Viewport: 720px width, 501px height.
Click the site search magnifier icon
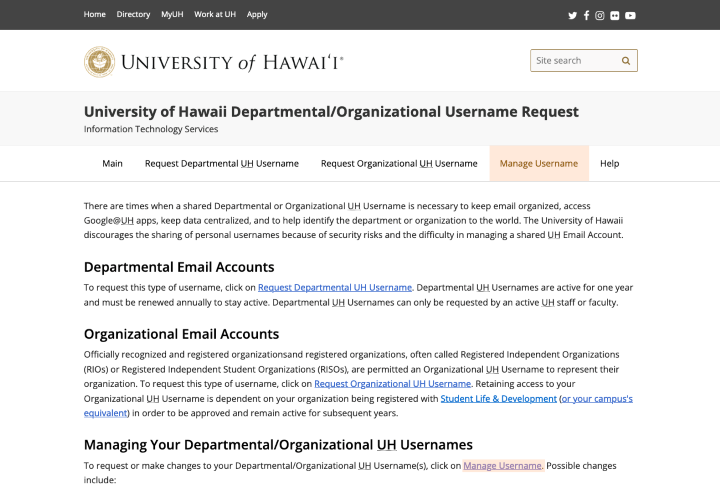click(x=626, y=61)
